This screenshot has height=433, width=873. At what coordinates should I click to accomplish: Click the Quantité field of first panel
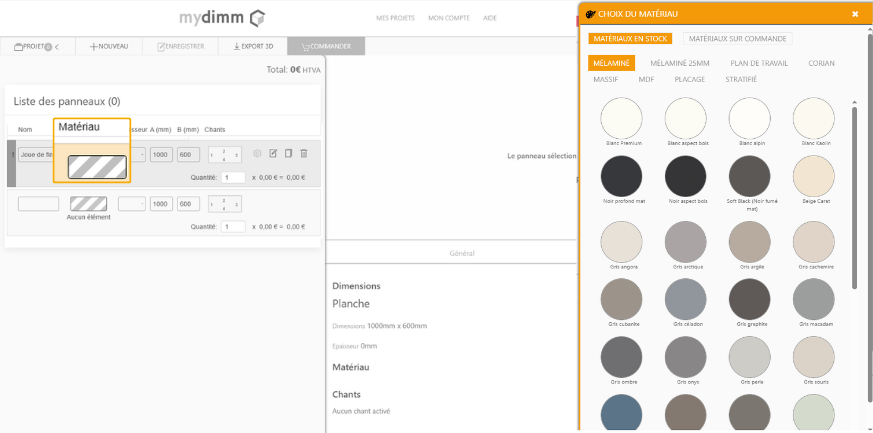coord(233,177)
